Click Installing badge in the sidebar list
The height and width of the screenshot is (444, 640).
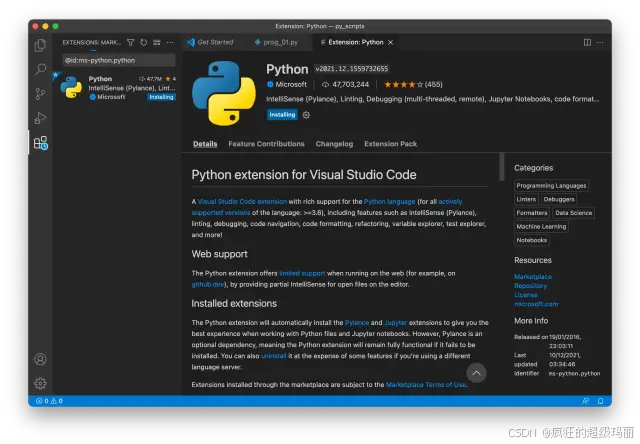pyautogui.click(x=161, y=97)
